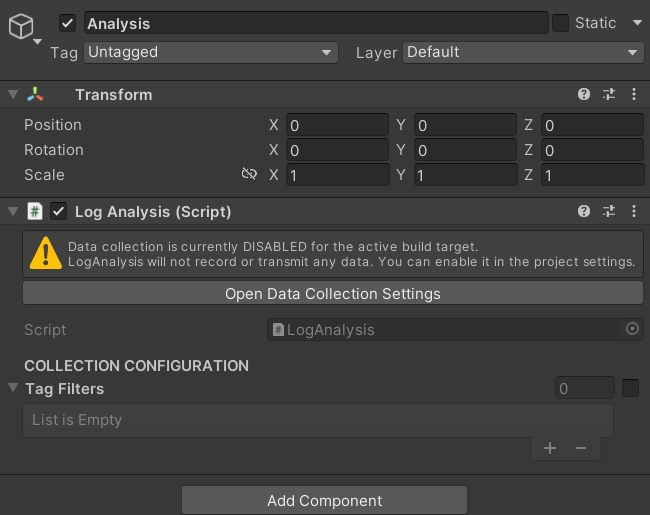
Task: Open Transform presets slider icon
Action: pos(609,95)
